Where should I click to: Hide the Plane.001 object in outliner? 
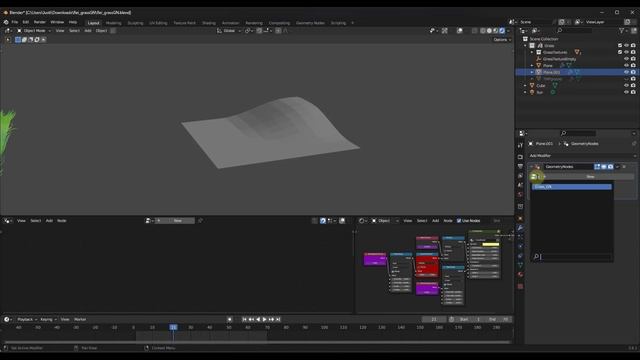pos(626,72)
